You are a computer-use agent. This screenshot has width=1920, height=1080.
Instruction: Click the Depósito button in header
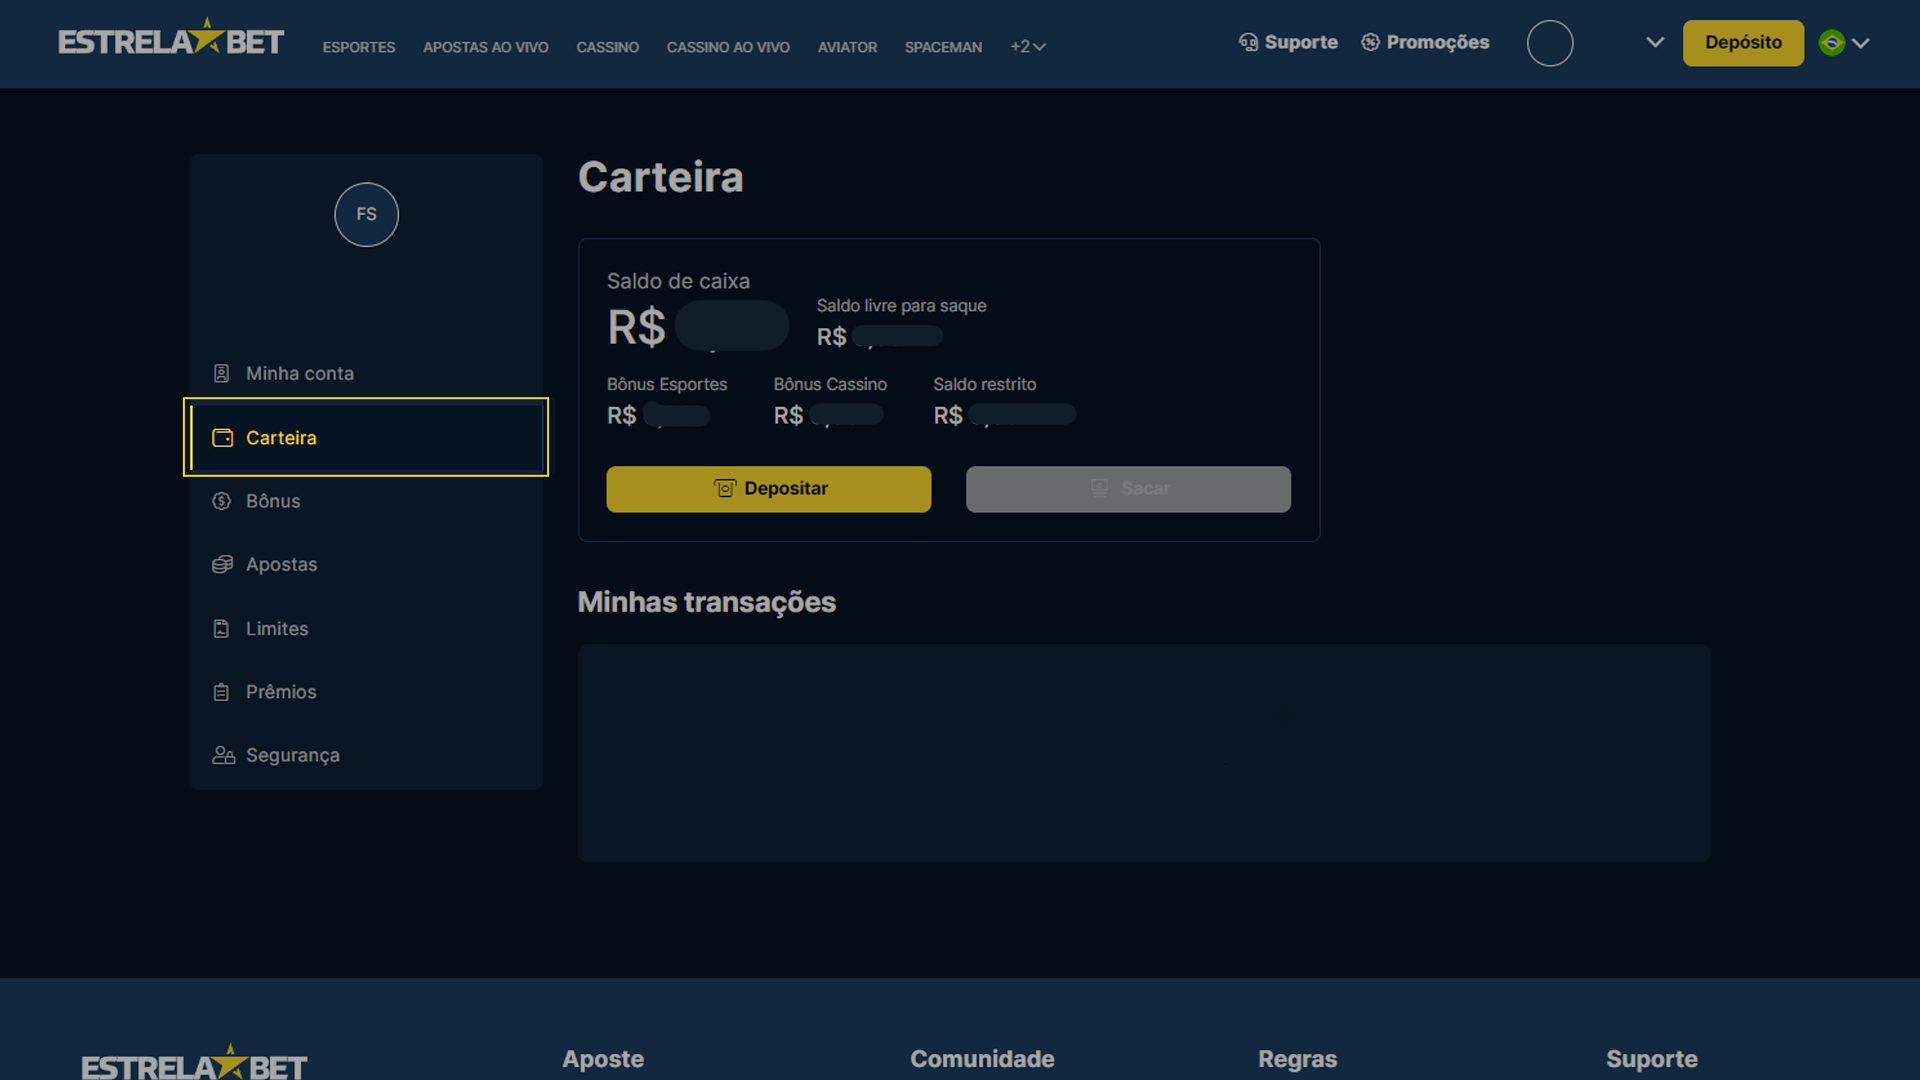[1743, 43]
